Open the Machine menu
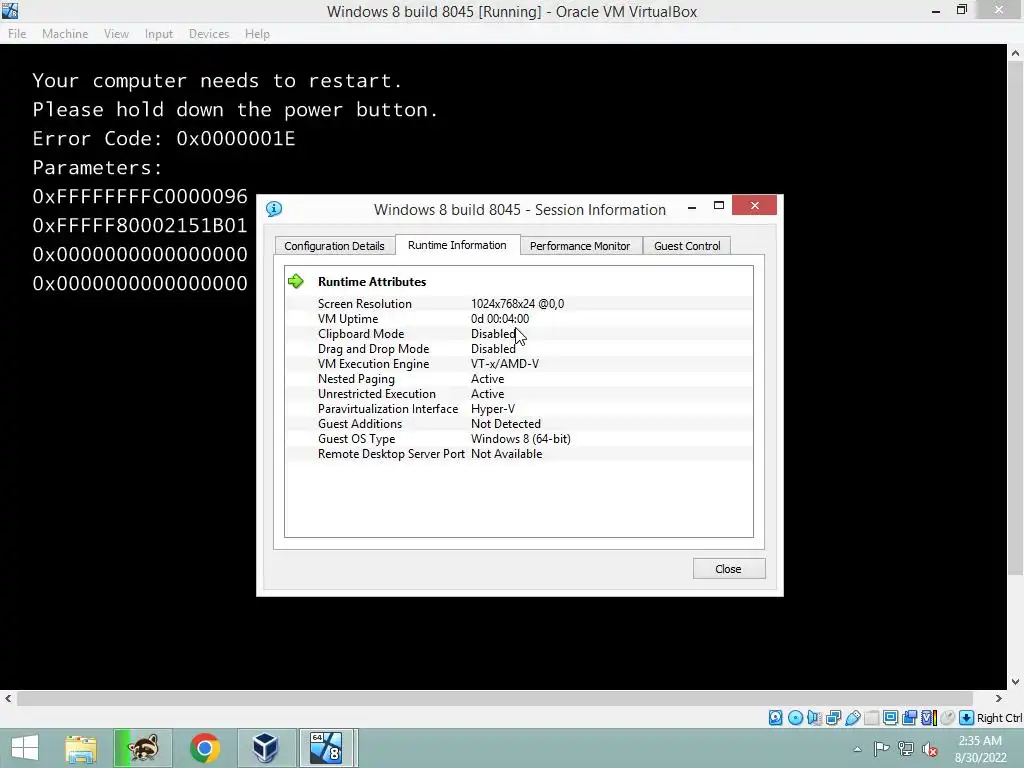This screenshot has height=768, width=1024. 65,34
